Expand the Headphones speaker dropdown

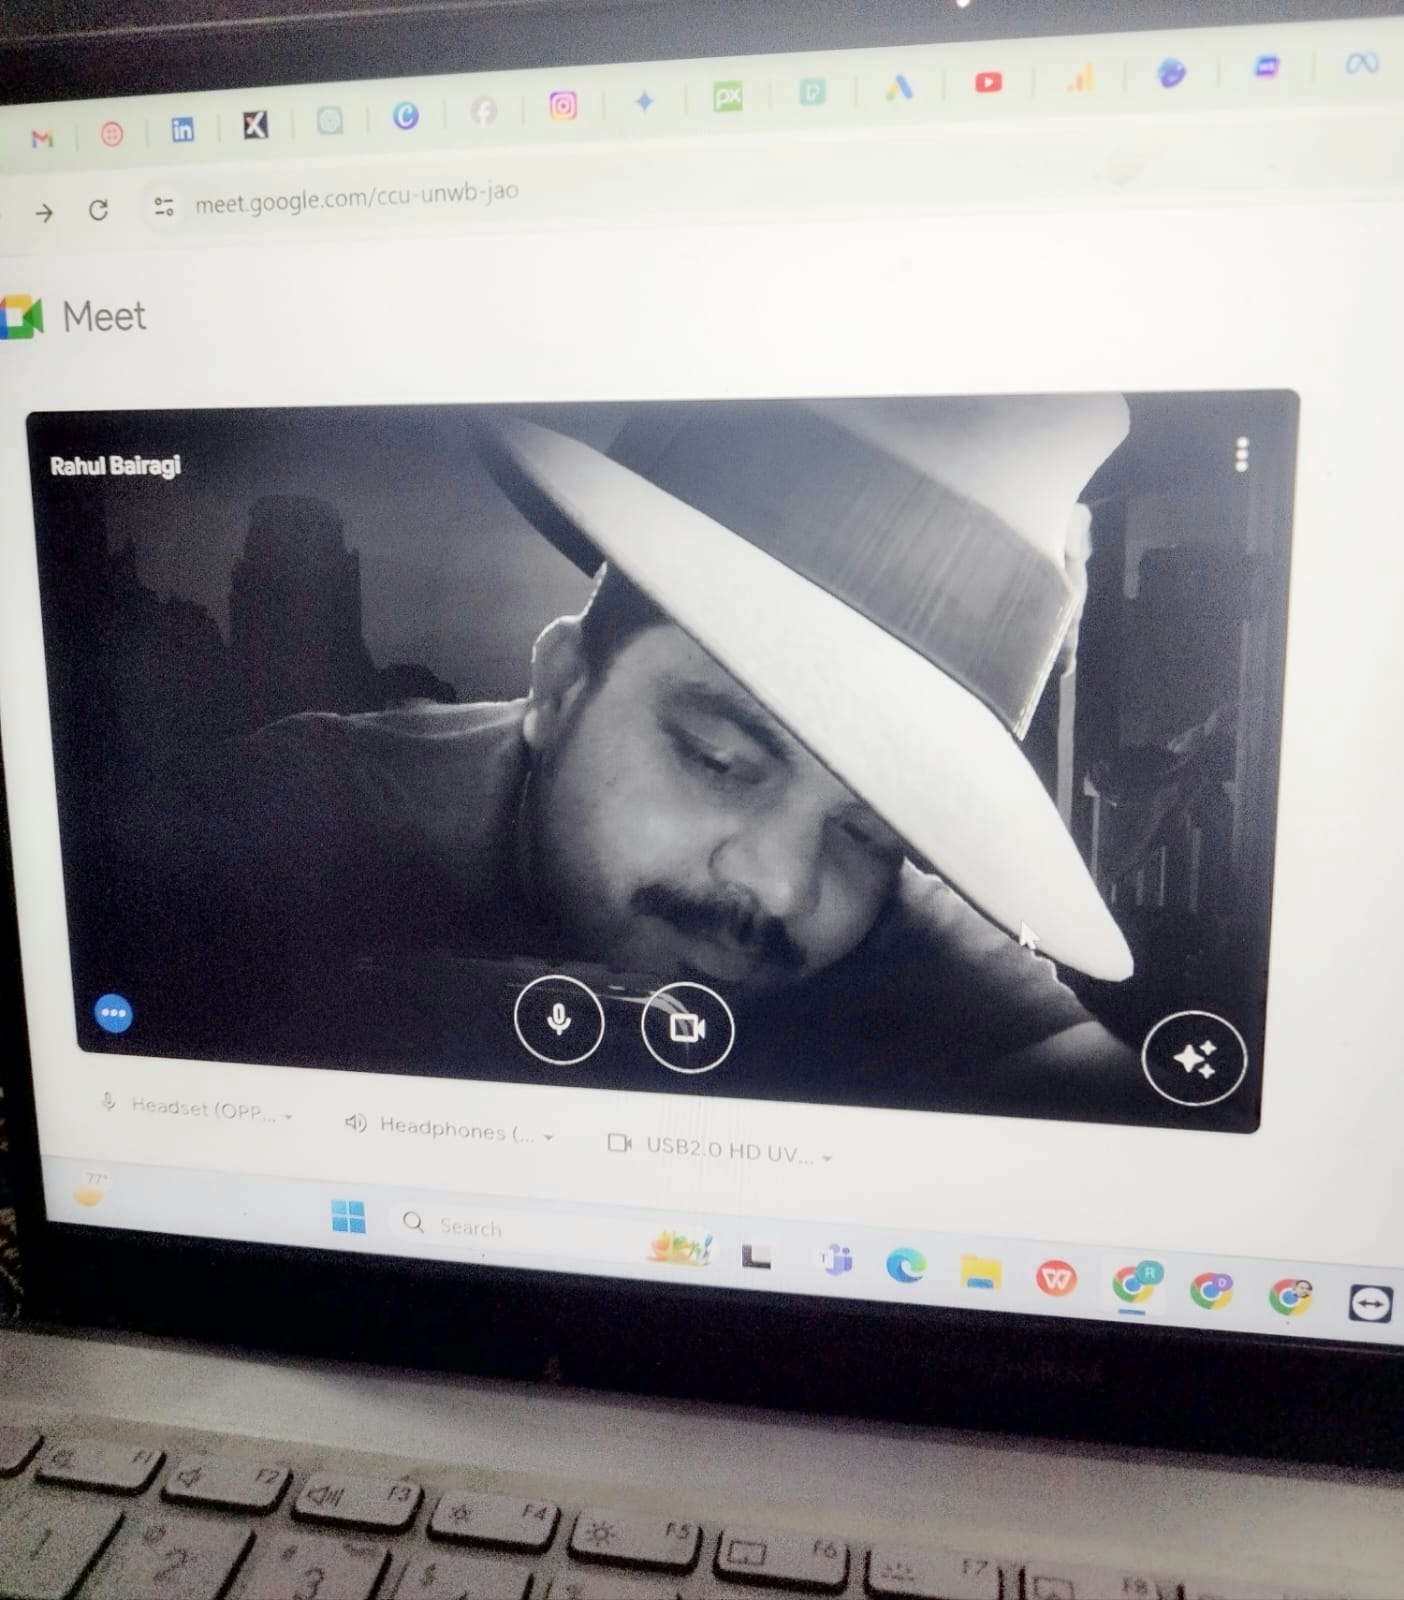[450, 1130]
